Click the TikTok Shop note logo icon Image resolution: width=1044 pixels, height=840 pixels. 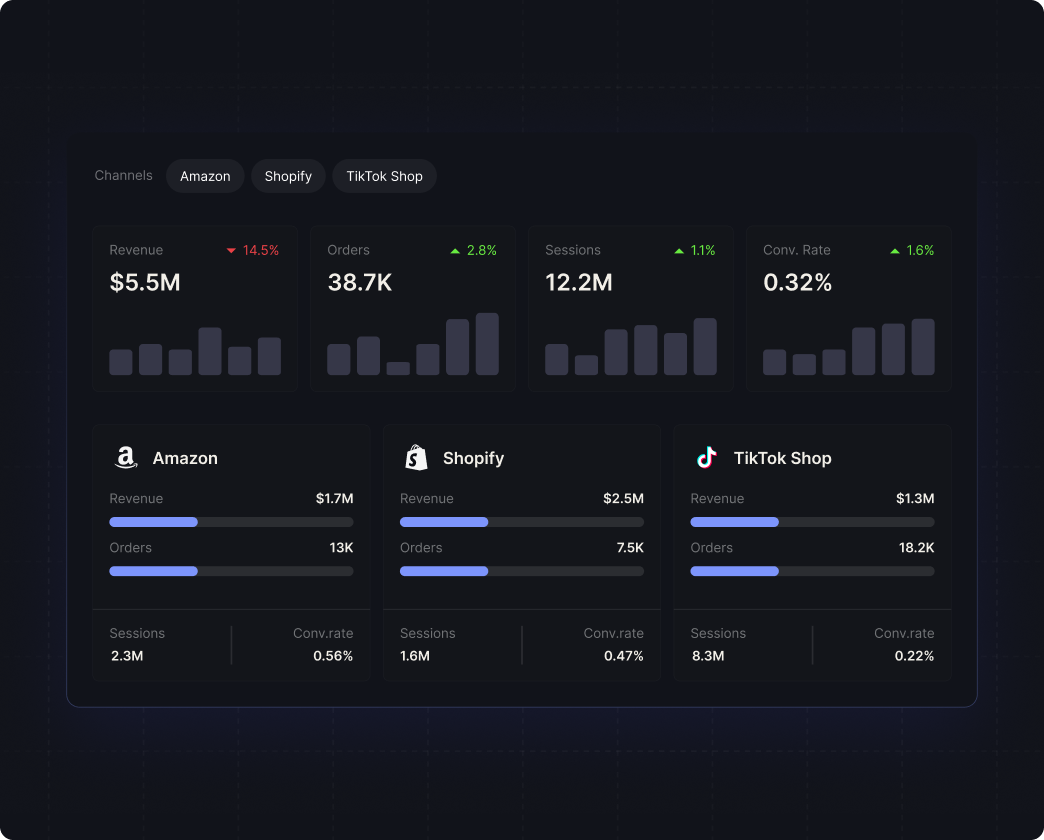coord(705,457)
